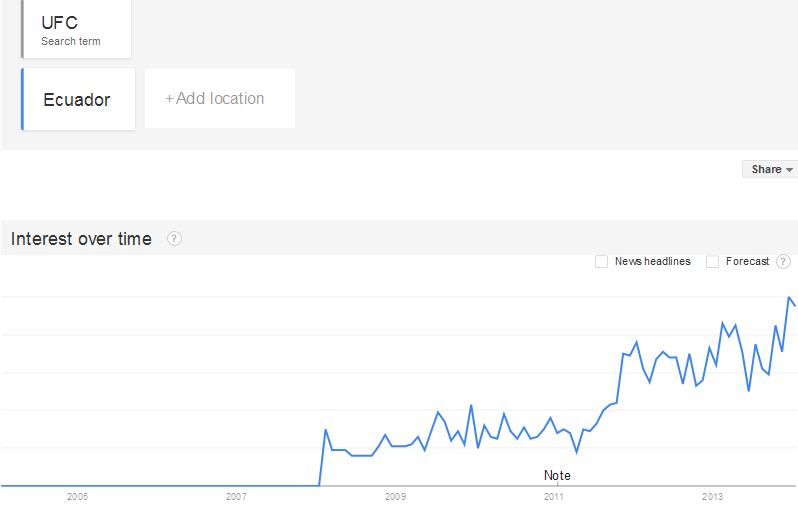Click the help icon beside Interest over time
The image size is (798, 506).
[x=174, y=239]
